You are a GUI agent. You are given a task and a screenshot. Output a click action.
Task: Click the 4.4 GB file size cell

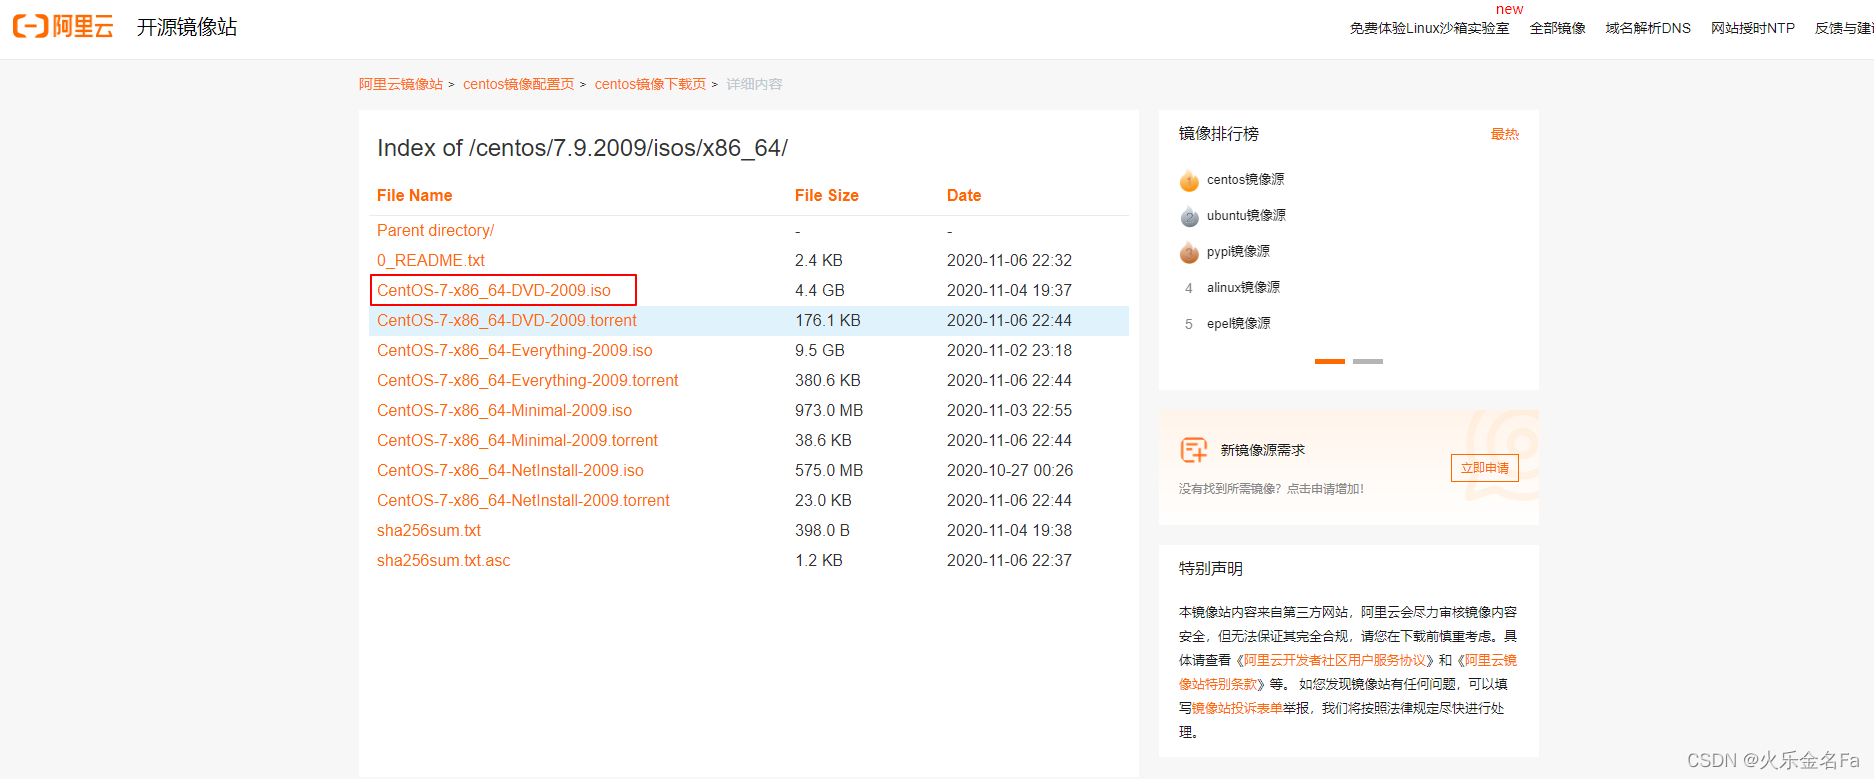820,290
